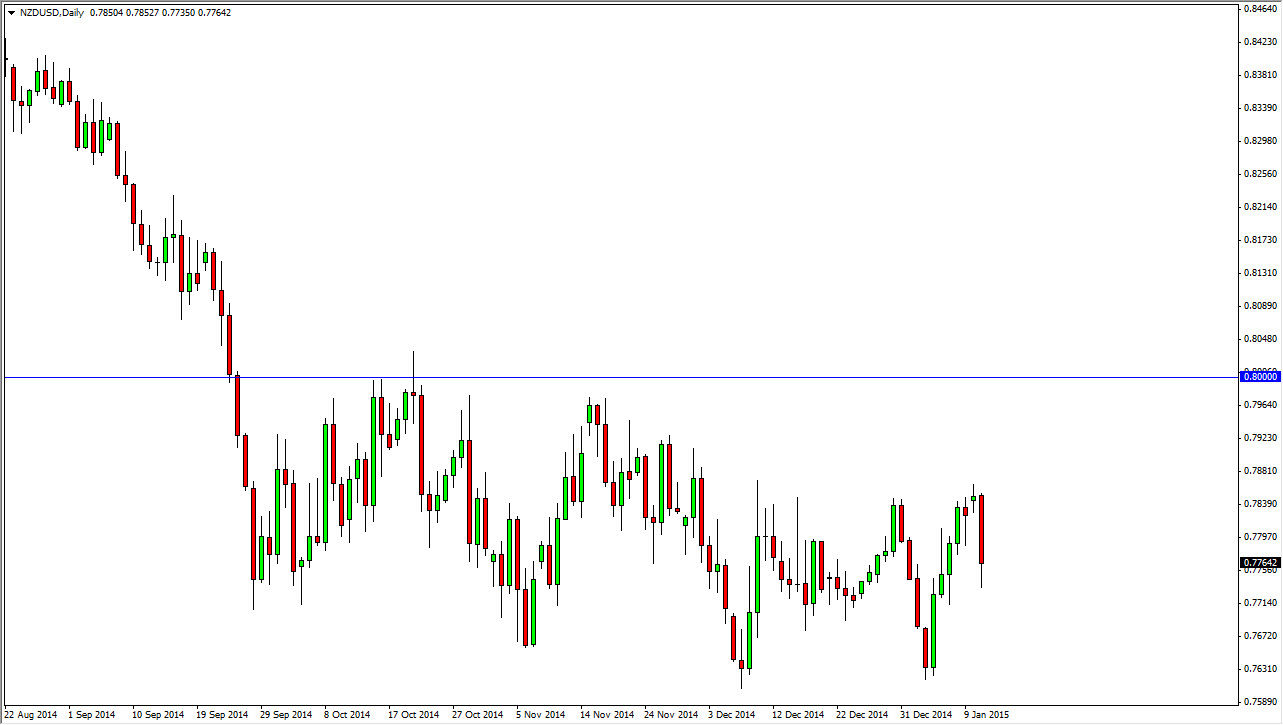Screen dimensions: 1283x725
Task: Click the 0.84640 value on the price scale
Action: click(1258, 11)
